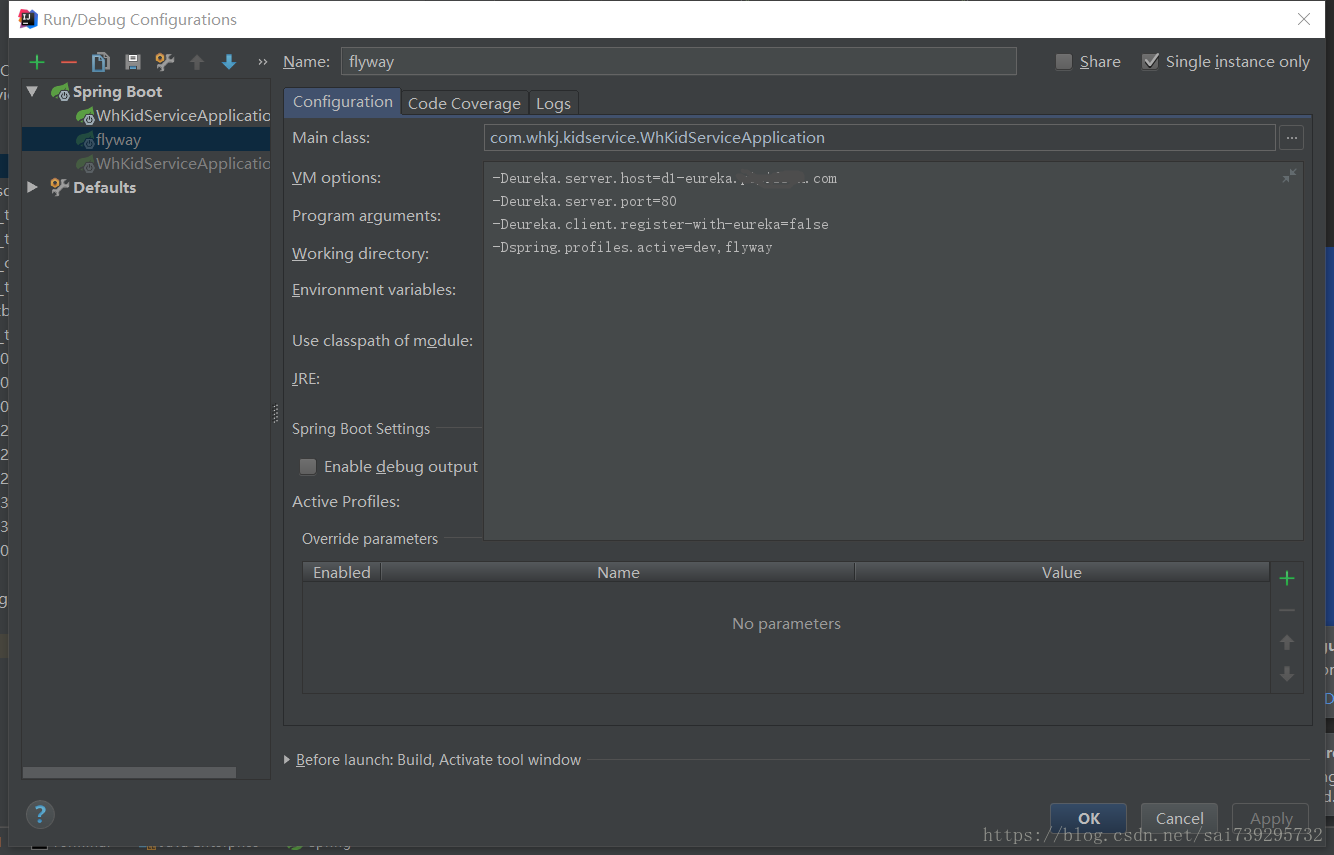
Task: Move the configuration down with the blue arrow
Action: [x=229, y=62]
